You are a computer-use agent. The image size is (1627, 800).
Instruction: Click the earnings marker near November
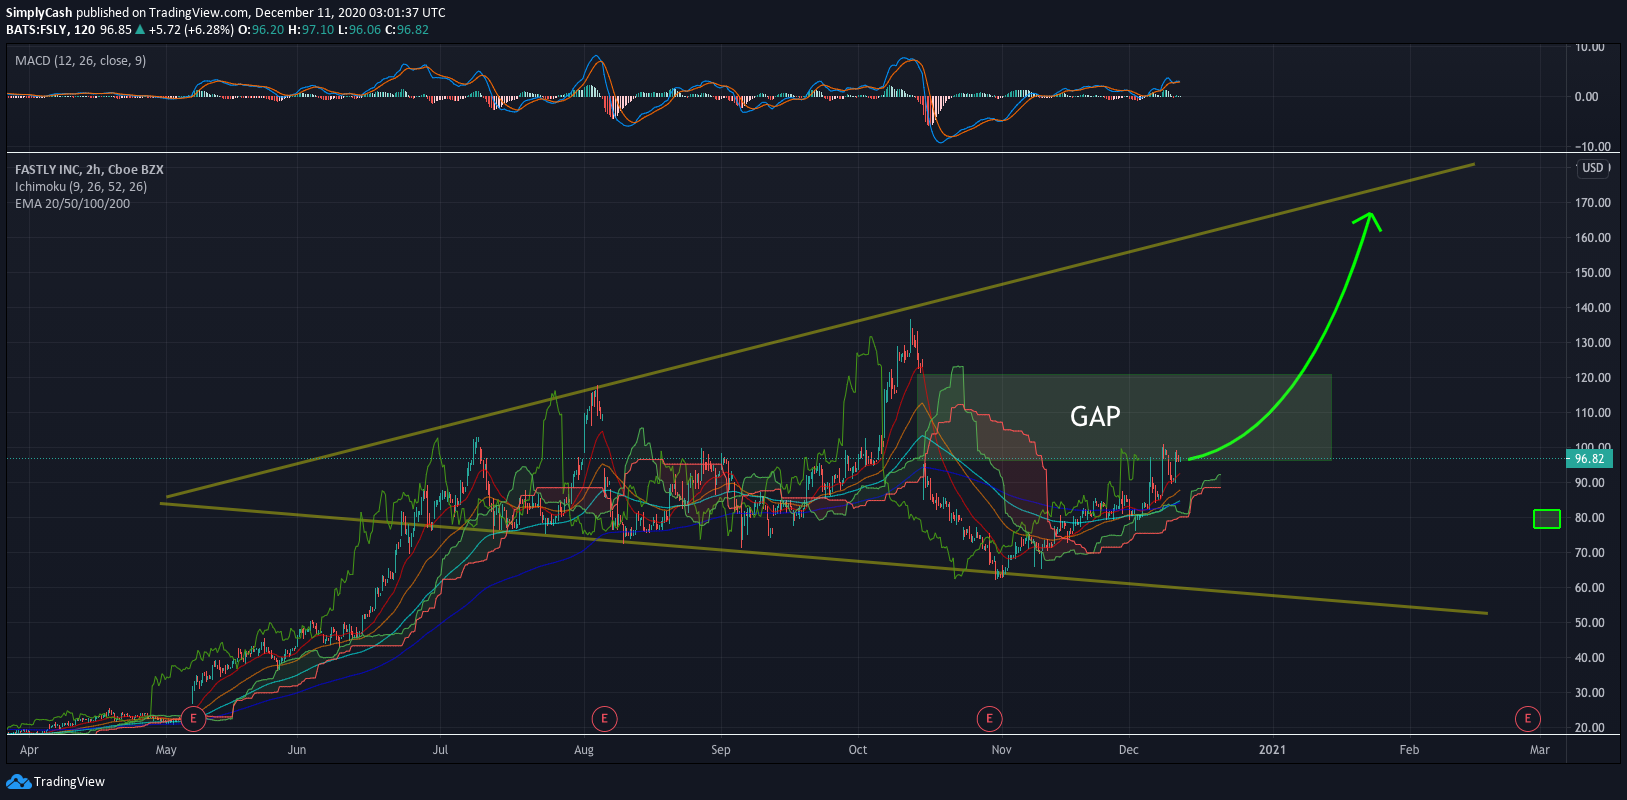click(989, 718)
